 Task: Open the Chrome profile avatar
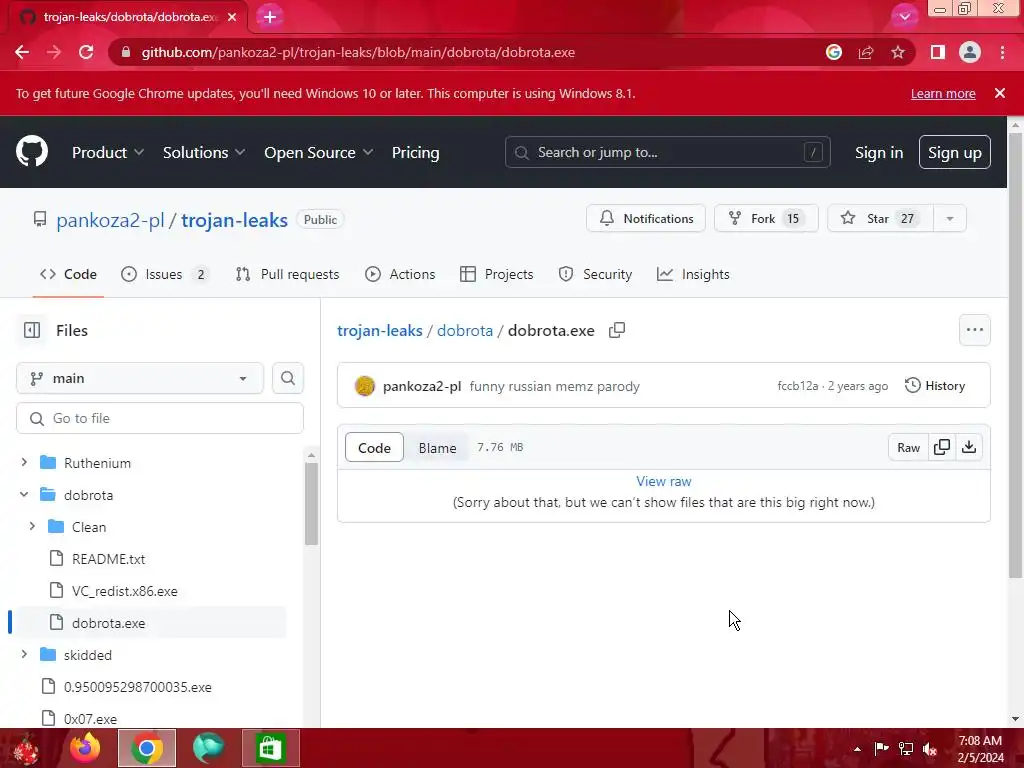click(x=970, y=52)
